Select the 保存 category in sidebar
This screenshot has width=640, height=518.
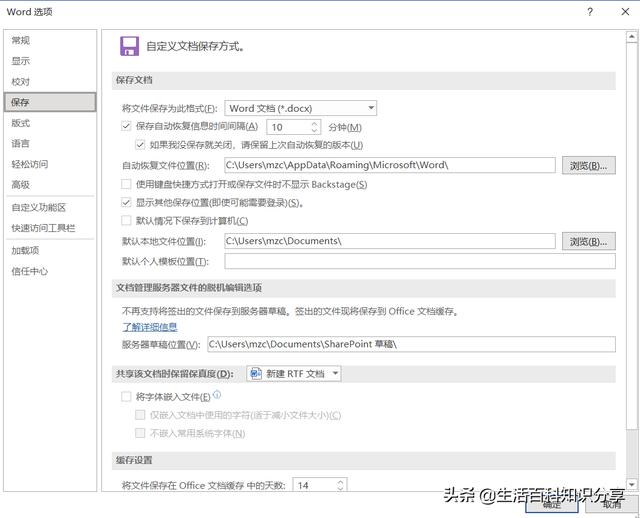click(x=50, y=102)
